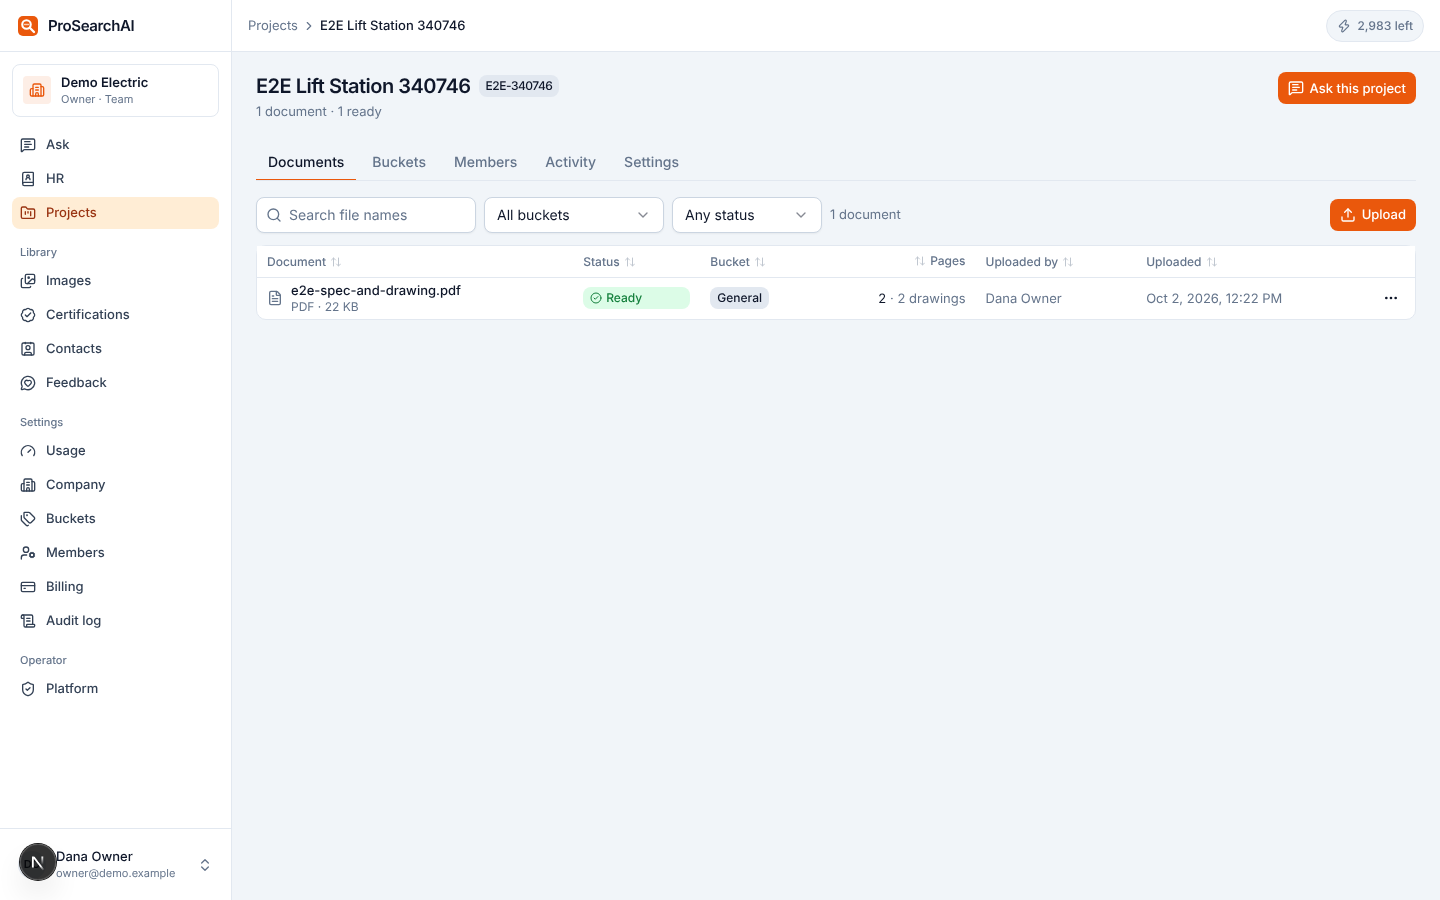
Task: Switch to the Activity tab
Action: click(x=570, y=162)
